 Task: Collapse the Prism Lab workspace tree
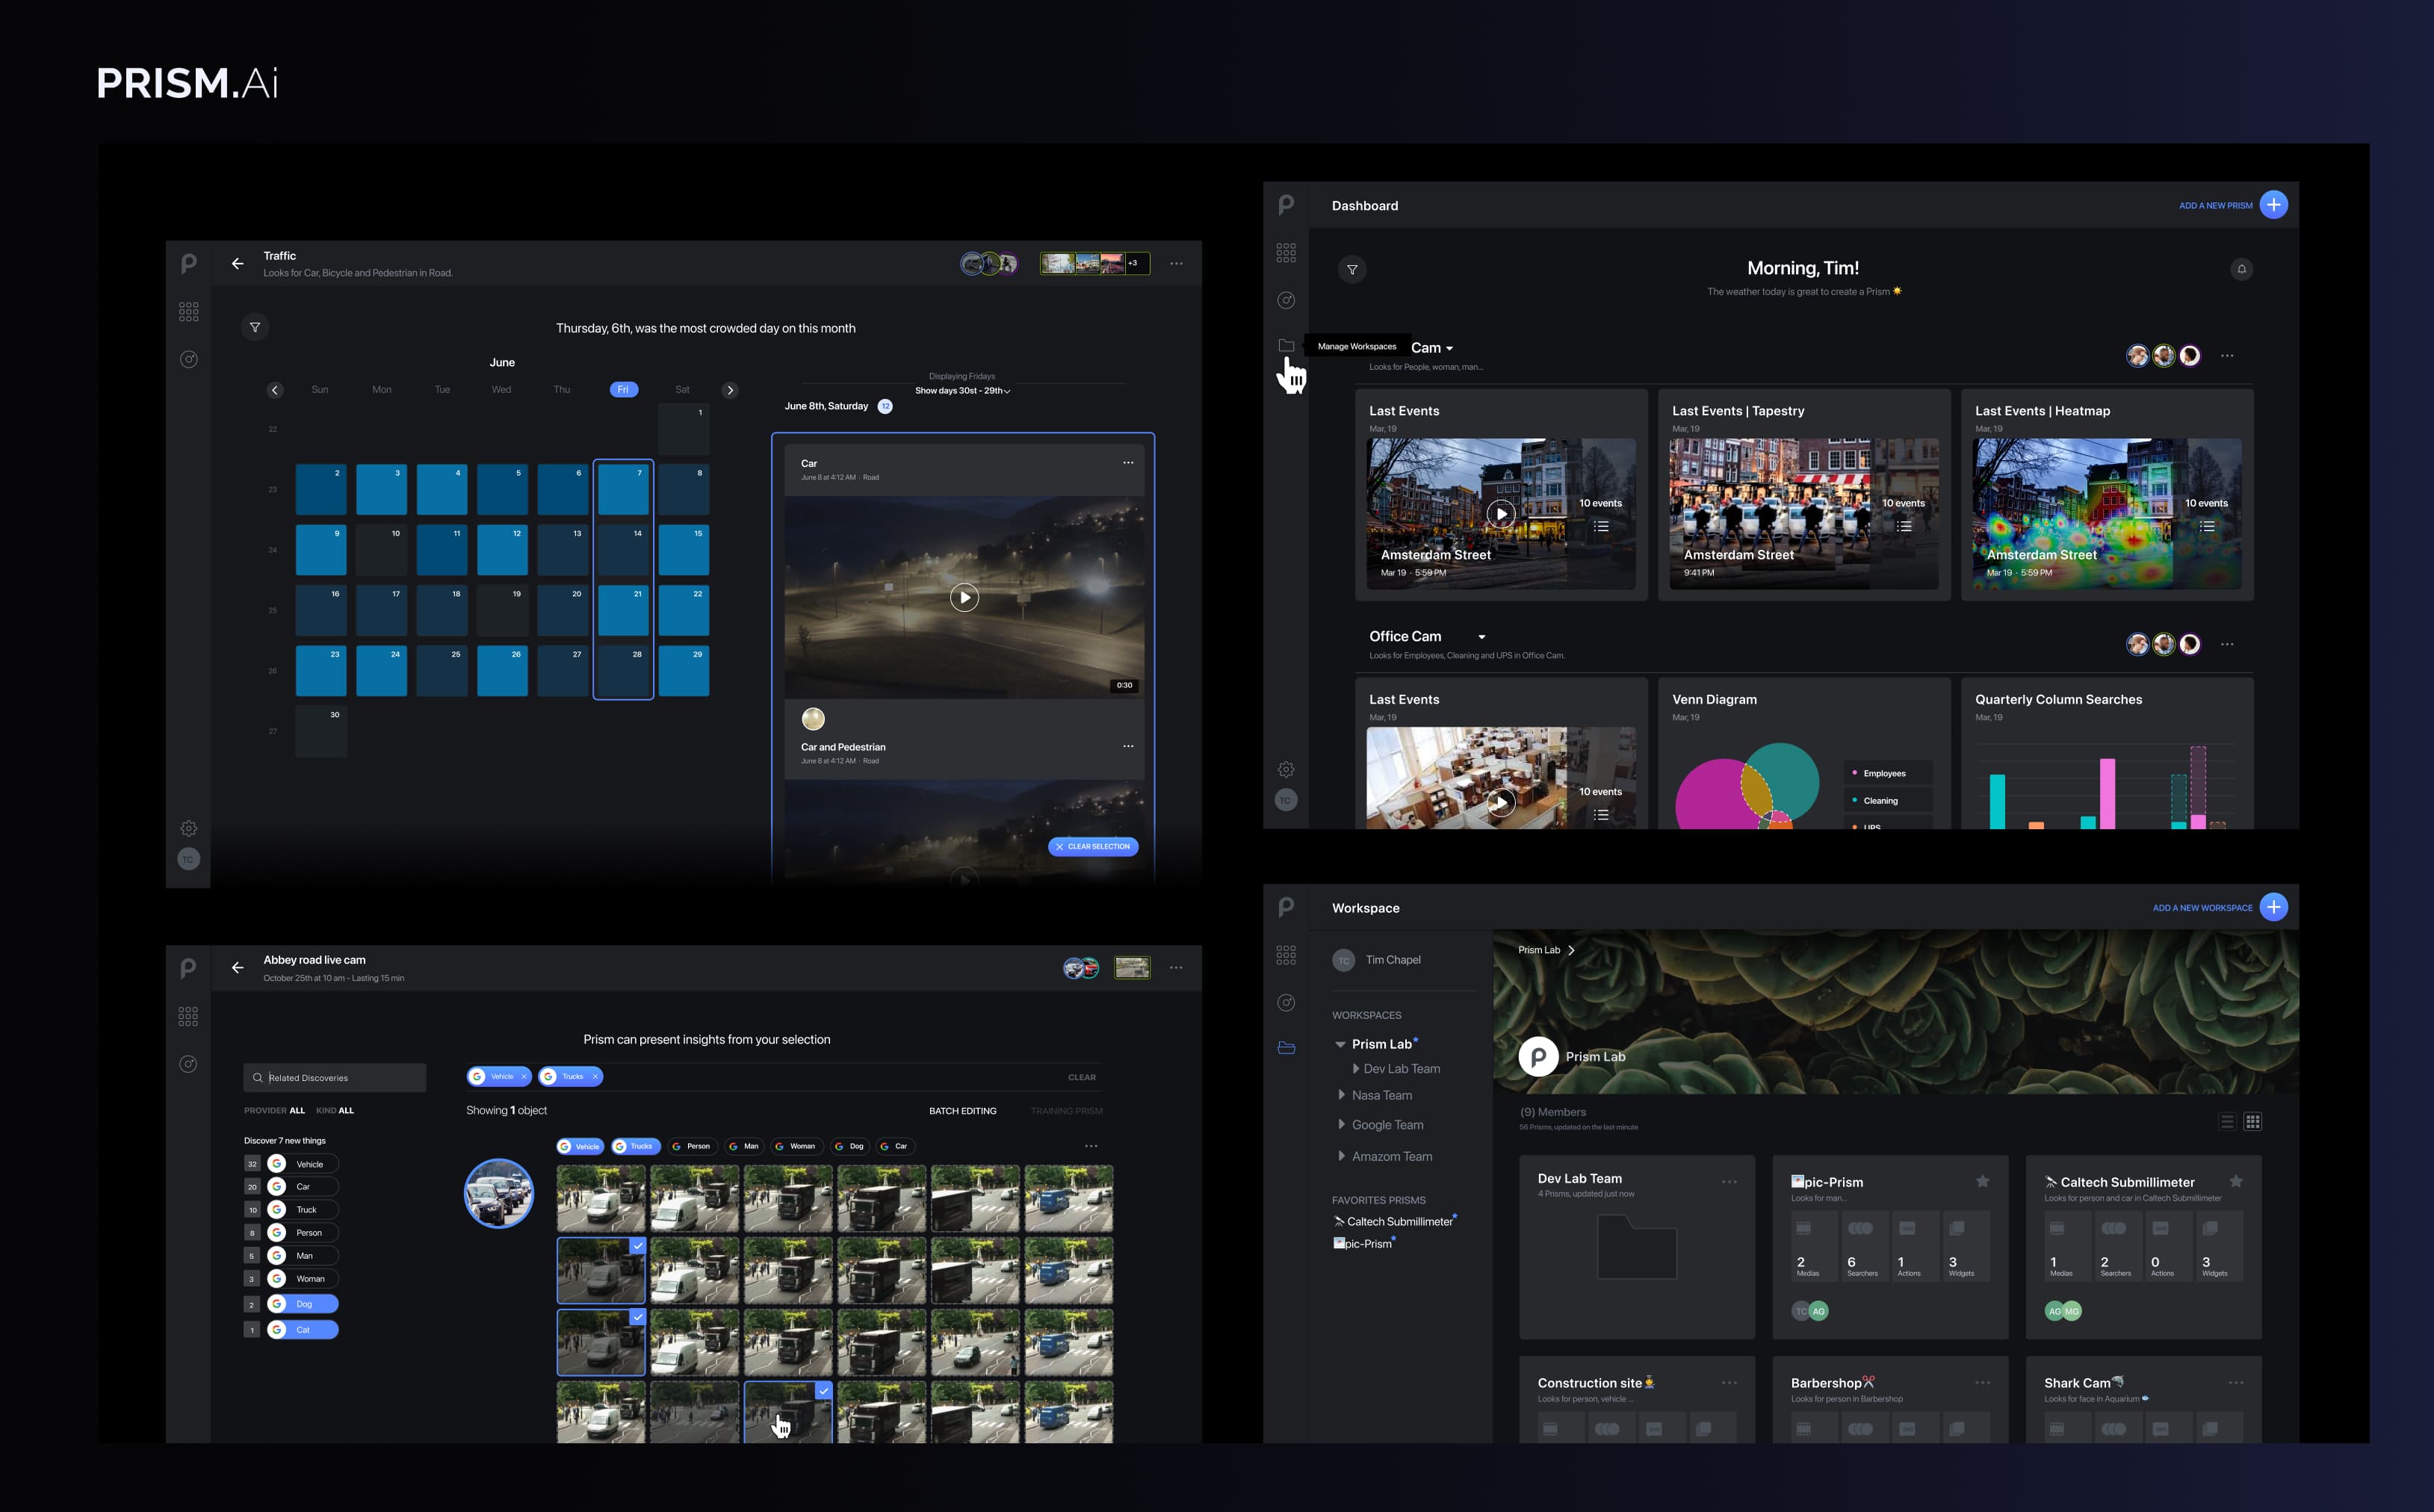click(x=1340, y=1044)
